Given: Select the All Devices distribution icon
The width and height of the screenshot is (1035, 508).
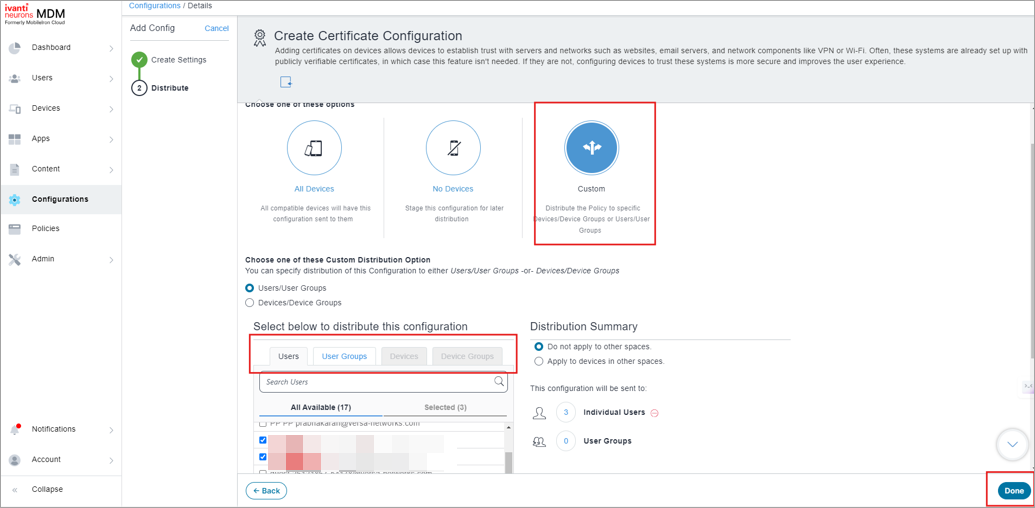Looking at the screenshot, I should [x=314, y=149].
